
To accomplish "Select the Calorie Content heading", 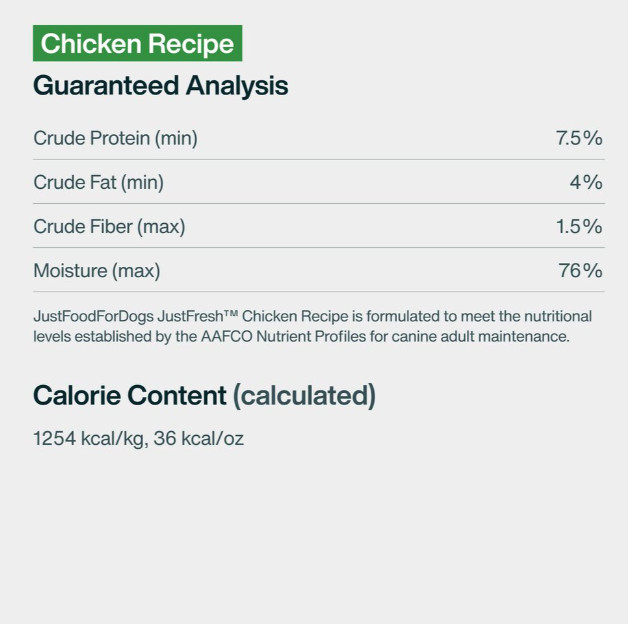I will [130, 395].
